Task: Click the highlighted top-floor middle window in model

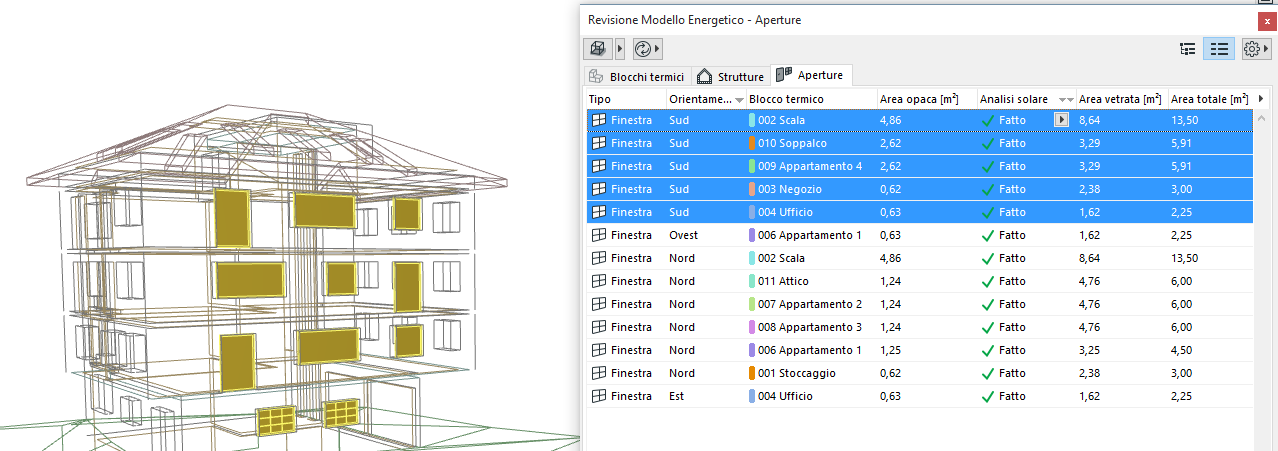Action: click(324, 211)
